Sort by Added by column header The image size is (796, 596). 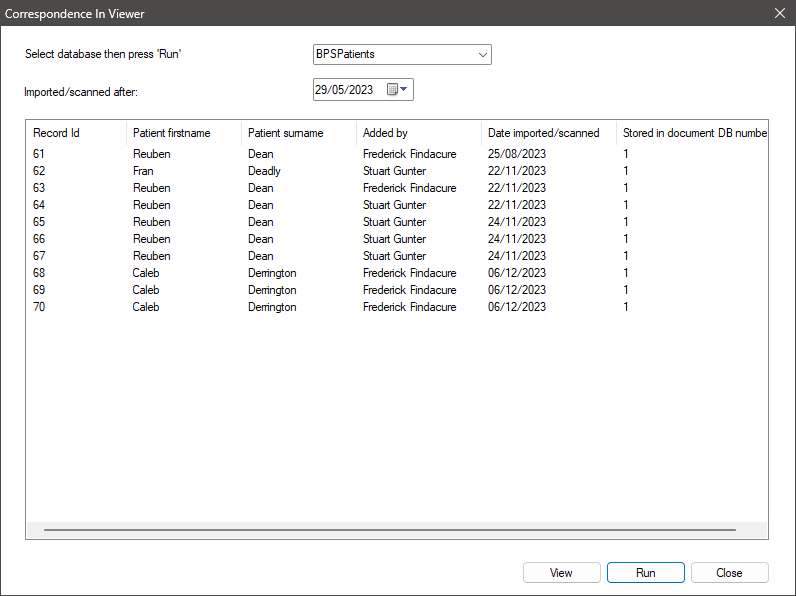click(x=419, y=133)
